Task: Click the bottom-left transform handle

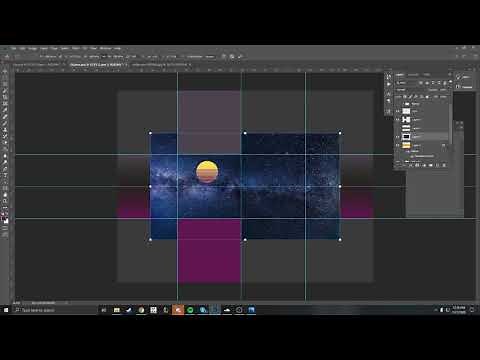Action: point(150,240)
